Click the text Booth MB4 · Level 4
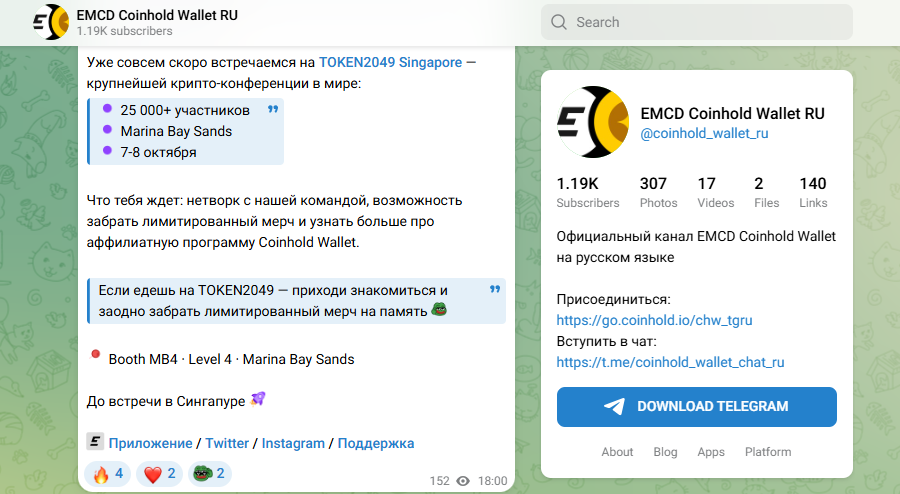Viewport: 900px width, 494px height. [x=170, y=359]
